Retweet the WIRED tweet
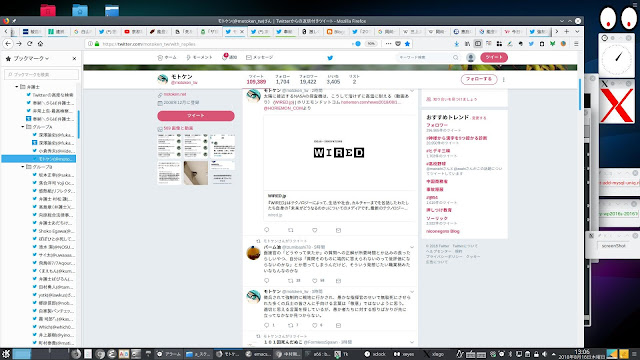The height and width of the screenshot is (360, 640). (291, 230)
